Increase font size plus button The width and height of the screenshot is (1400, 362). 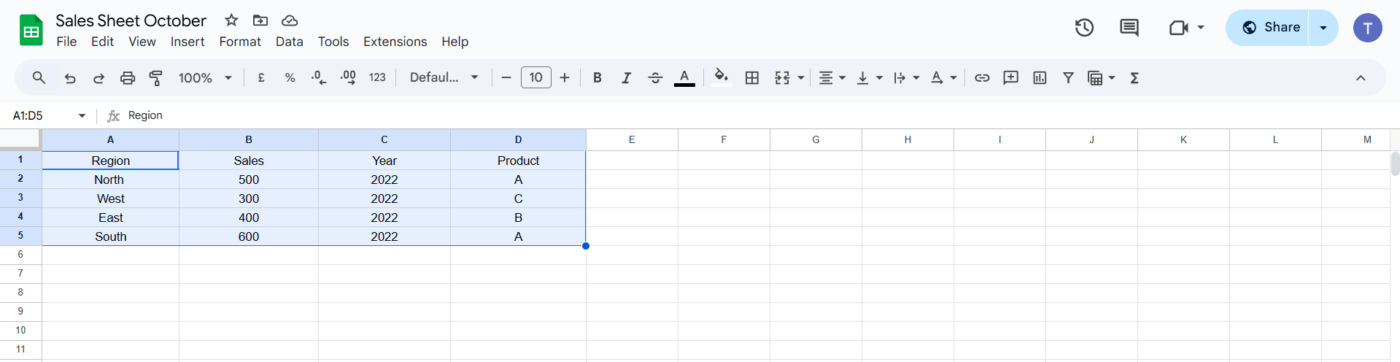(x=565, y=77)
